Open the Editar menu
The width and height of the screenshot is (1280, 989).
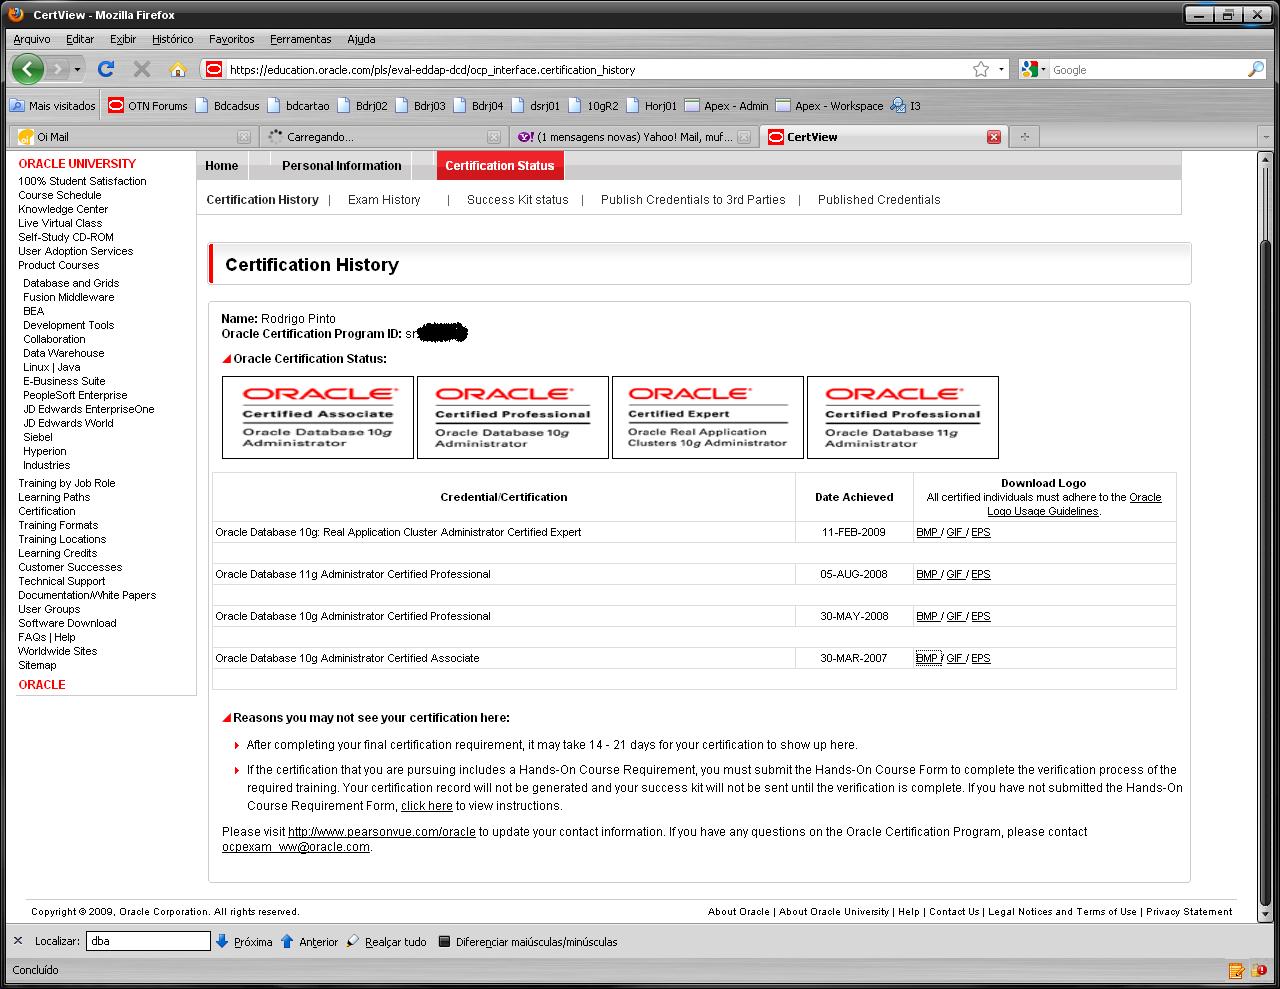point(80,39)
